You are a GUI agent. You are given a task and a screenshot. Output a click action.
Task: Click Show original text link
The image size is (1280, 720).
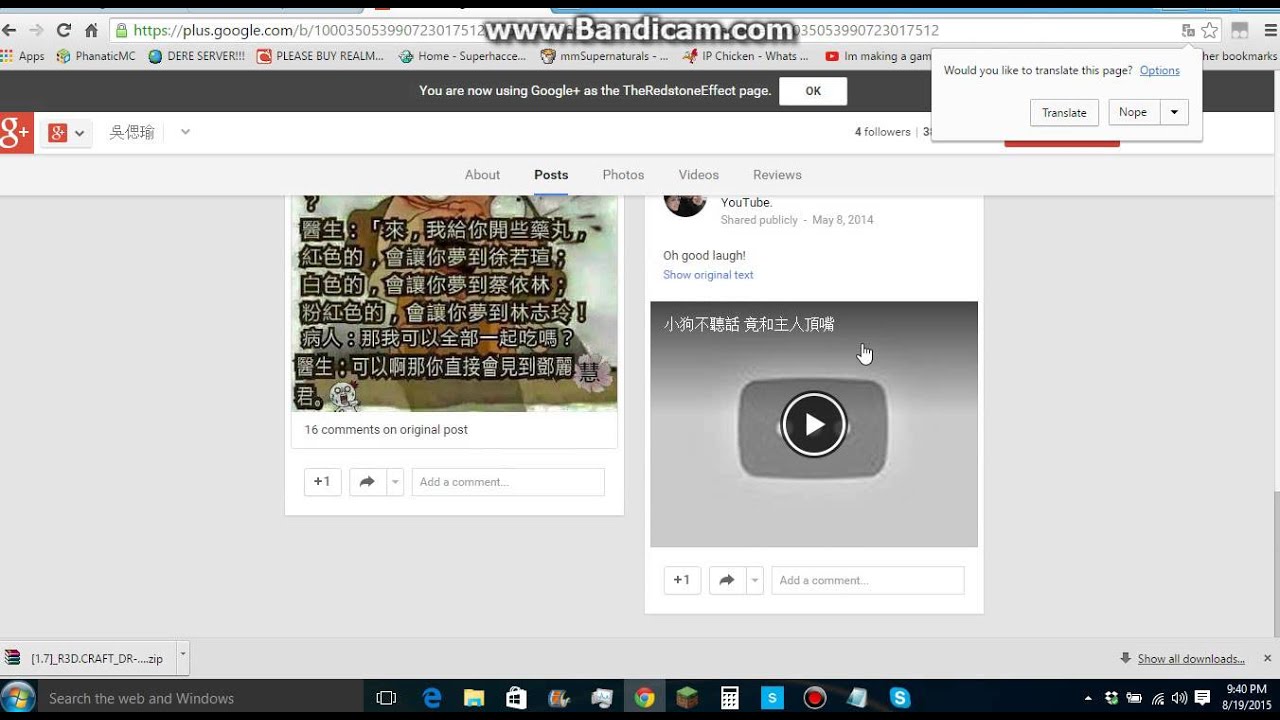708,275
